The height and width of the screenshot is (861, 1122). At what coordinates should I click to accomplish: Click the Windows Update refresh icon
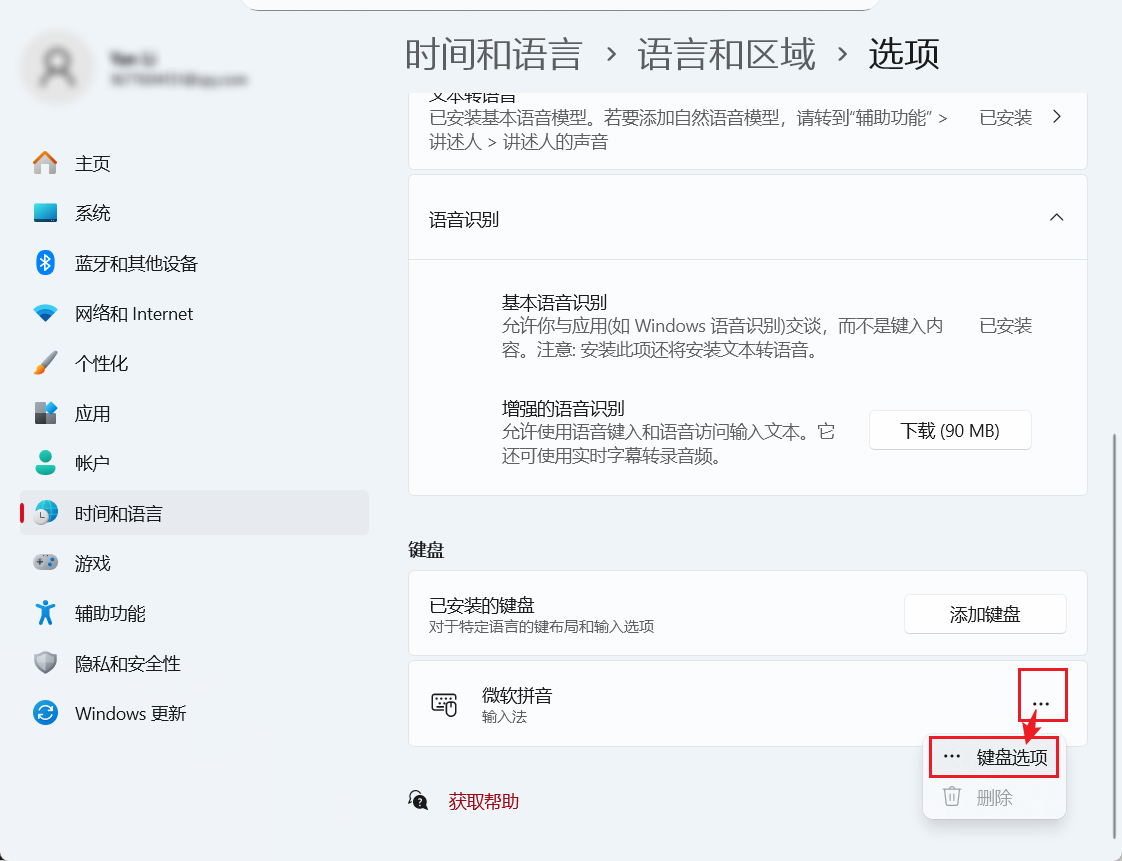pyautogui.click(x=45, y=713)
